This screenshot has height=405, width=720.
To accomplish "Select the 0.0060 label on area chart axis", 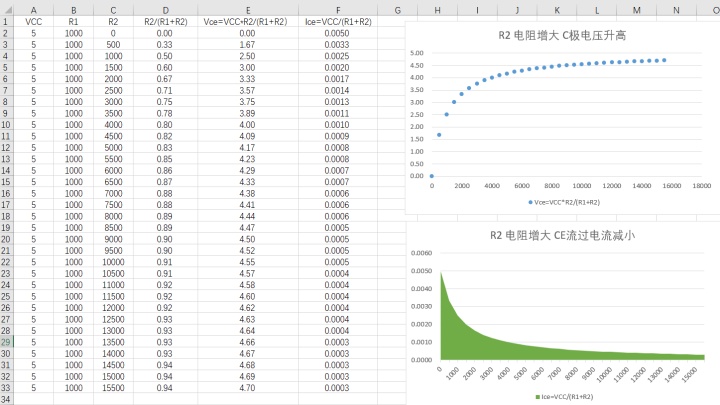I will click(423, 254).
